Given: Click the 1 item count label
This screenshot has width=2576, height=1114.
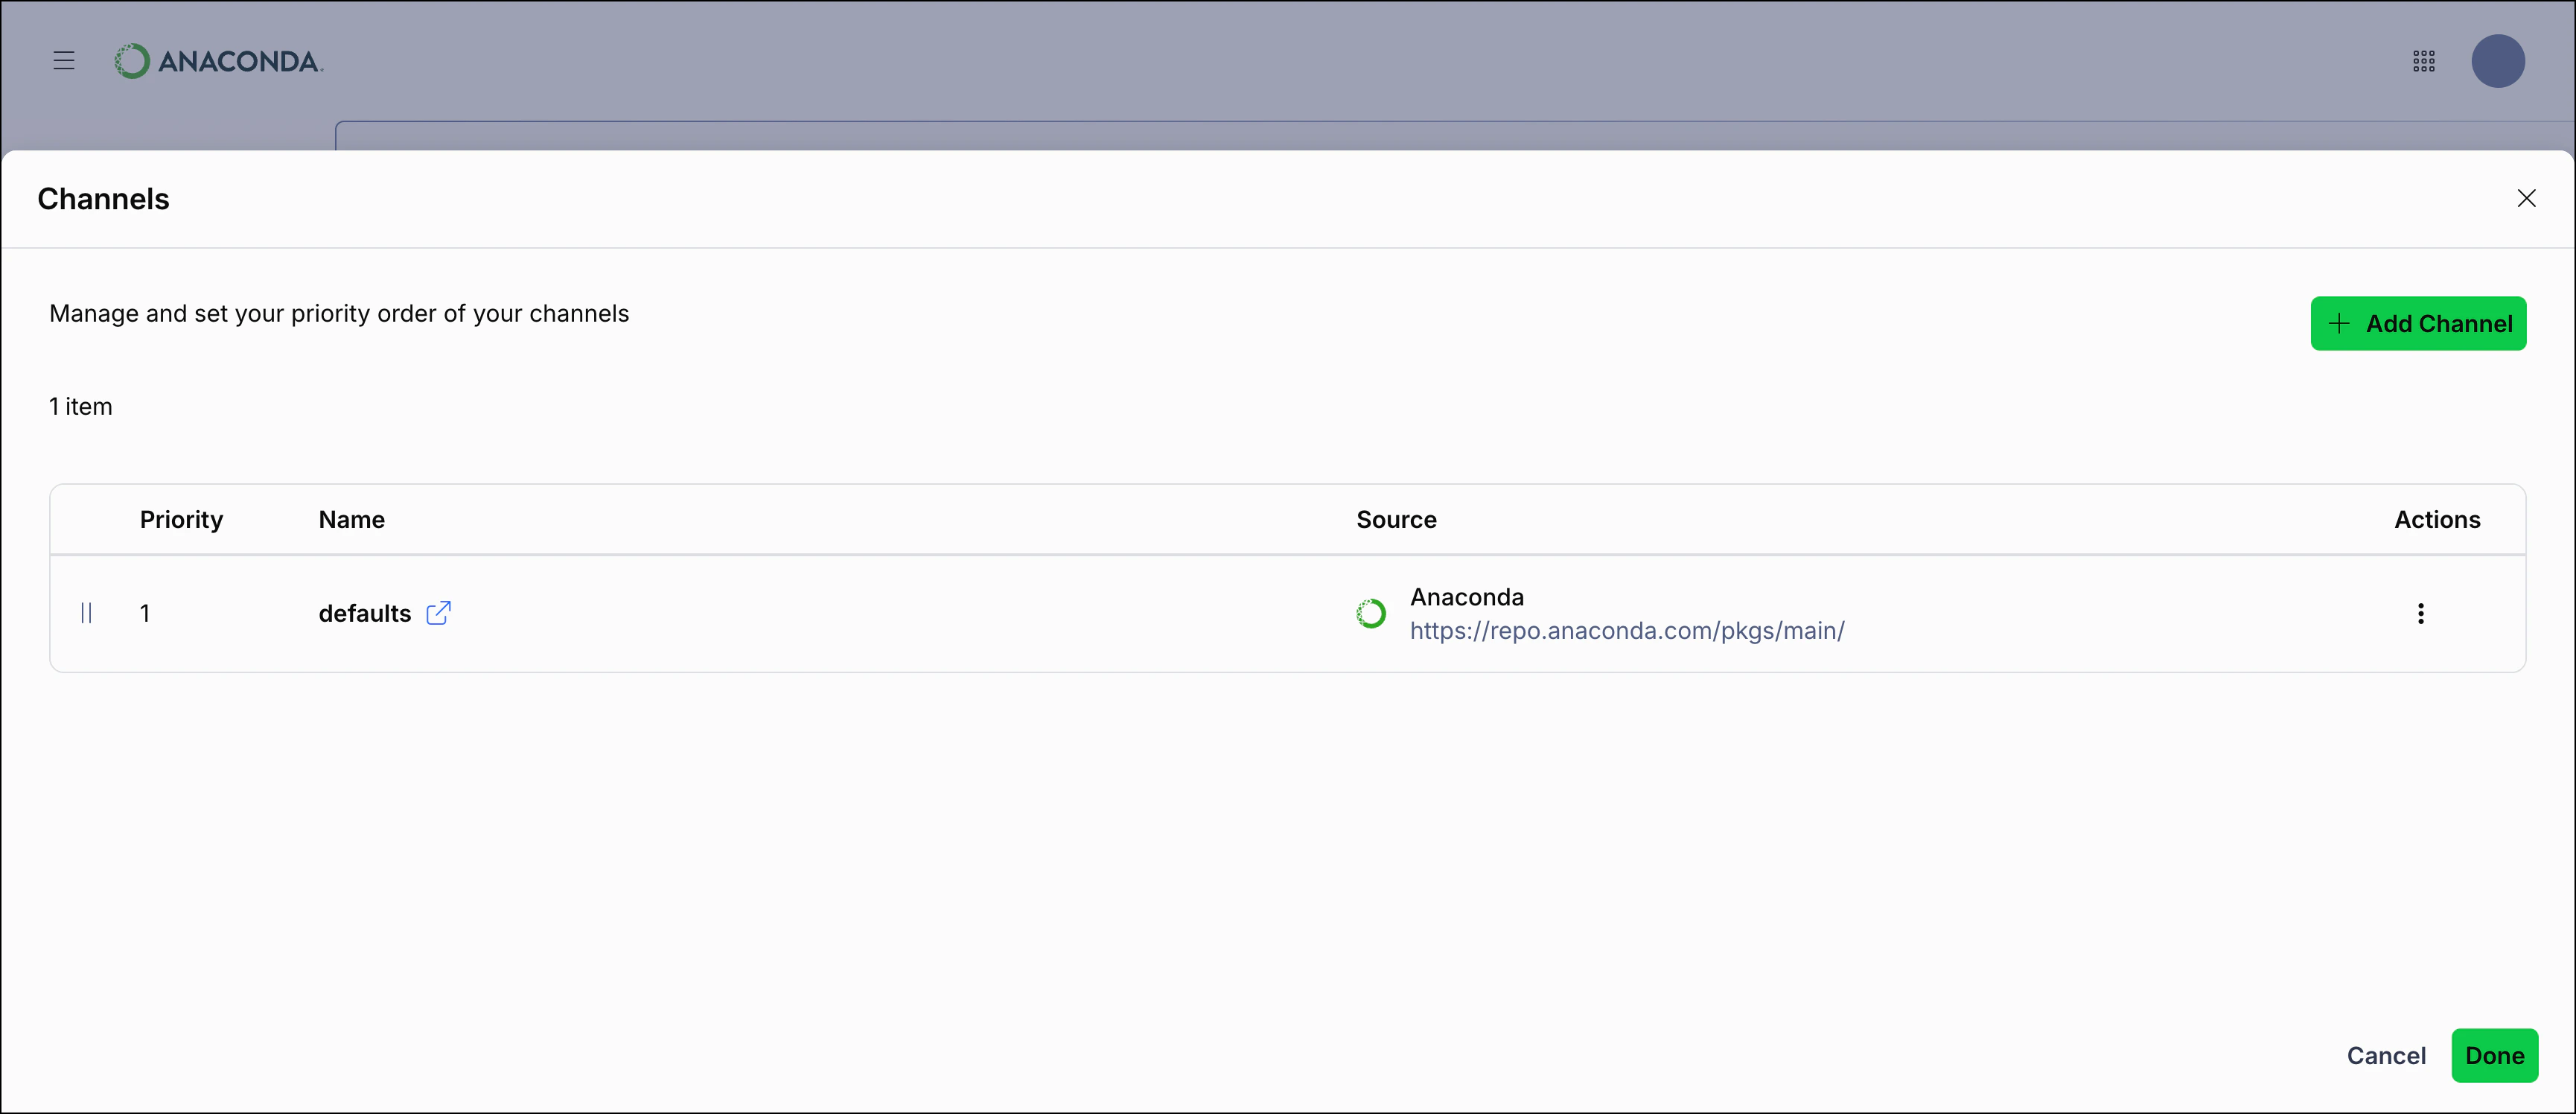Looking at the screenshot, I should coord(80,406).
